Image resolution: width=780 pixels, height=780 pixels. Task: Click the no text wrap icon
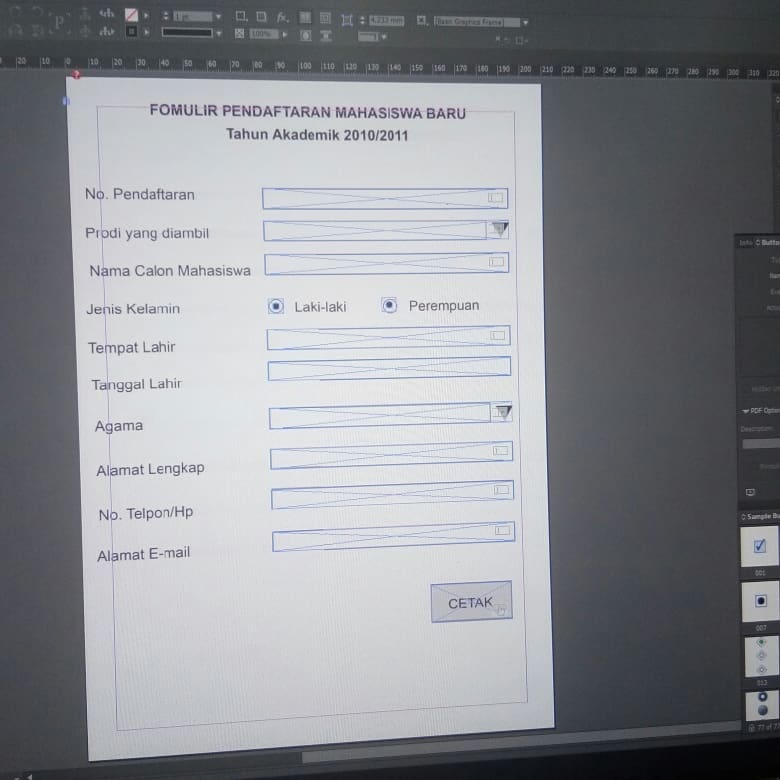[305, 18]
